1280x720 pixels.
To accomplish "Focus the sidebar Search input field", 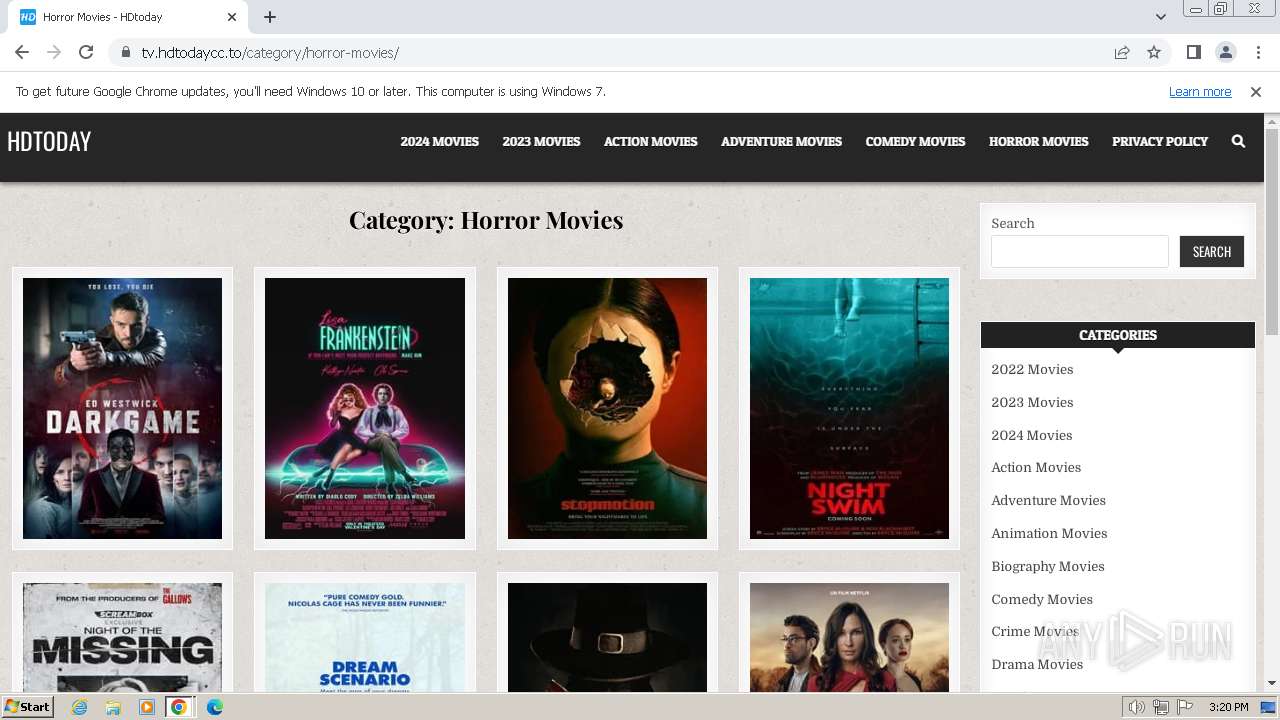I will 1080,251.
